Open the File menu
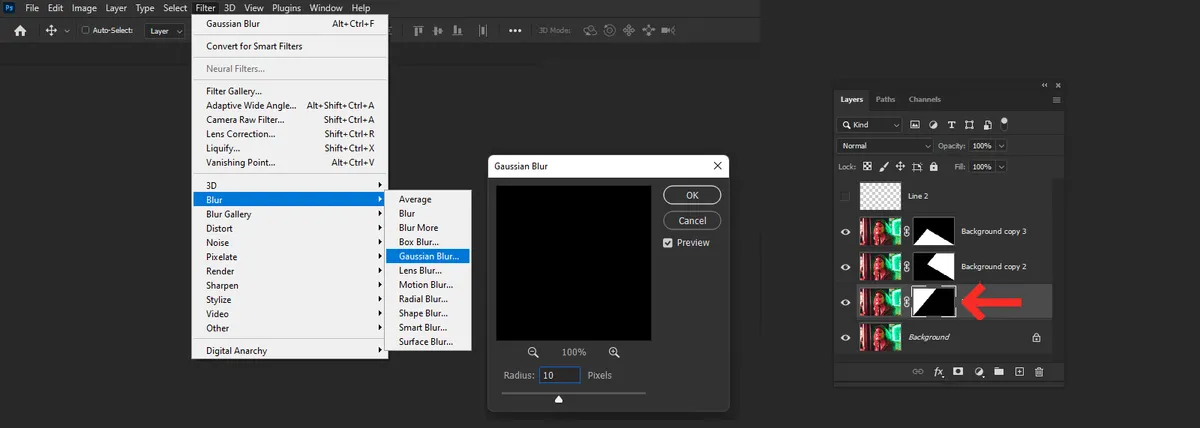Viewport: 1200px width, 428px height. [x=32, y=8]
